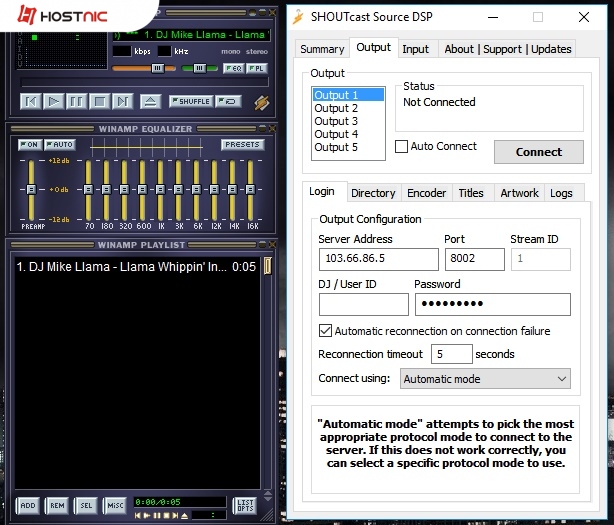Click the Connect button
This screenshot has height=525, width=614.
point(538,152)
